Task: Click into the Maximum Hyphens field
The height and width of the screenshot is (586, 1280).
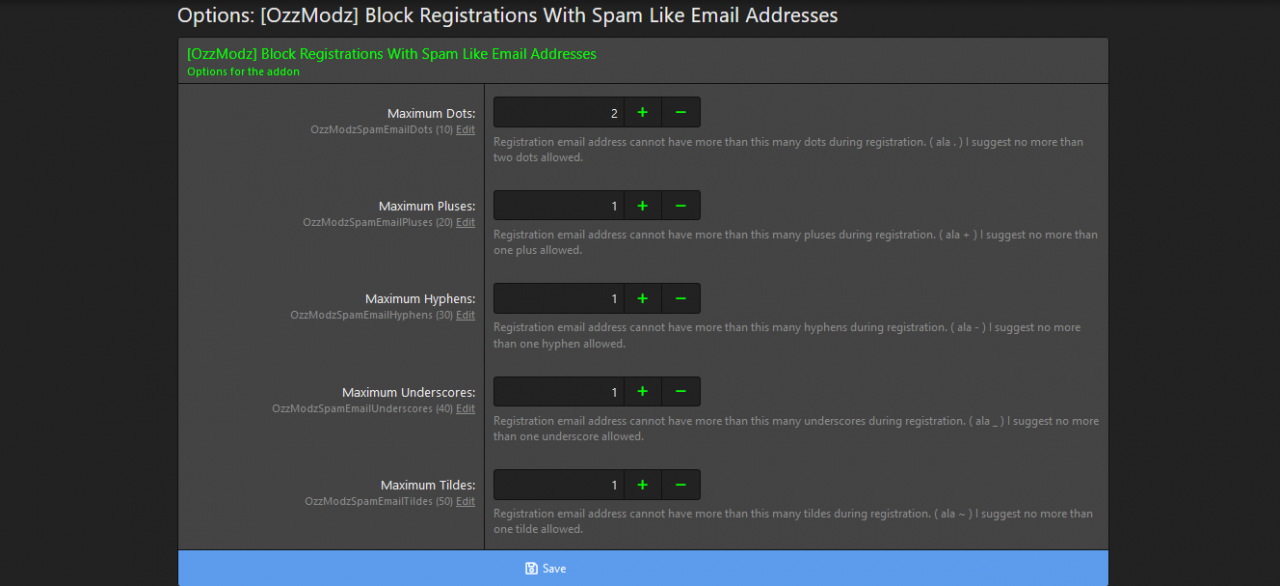Action: click(559, 299)
